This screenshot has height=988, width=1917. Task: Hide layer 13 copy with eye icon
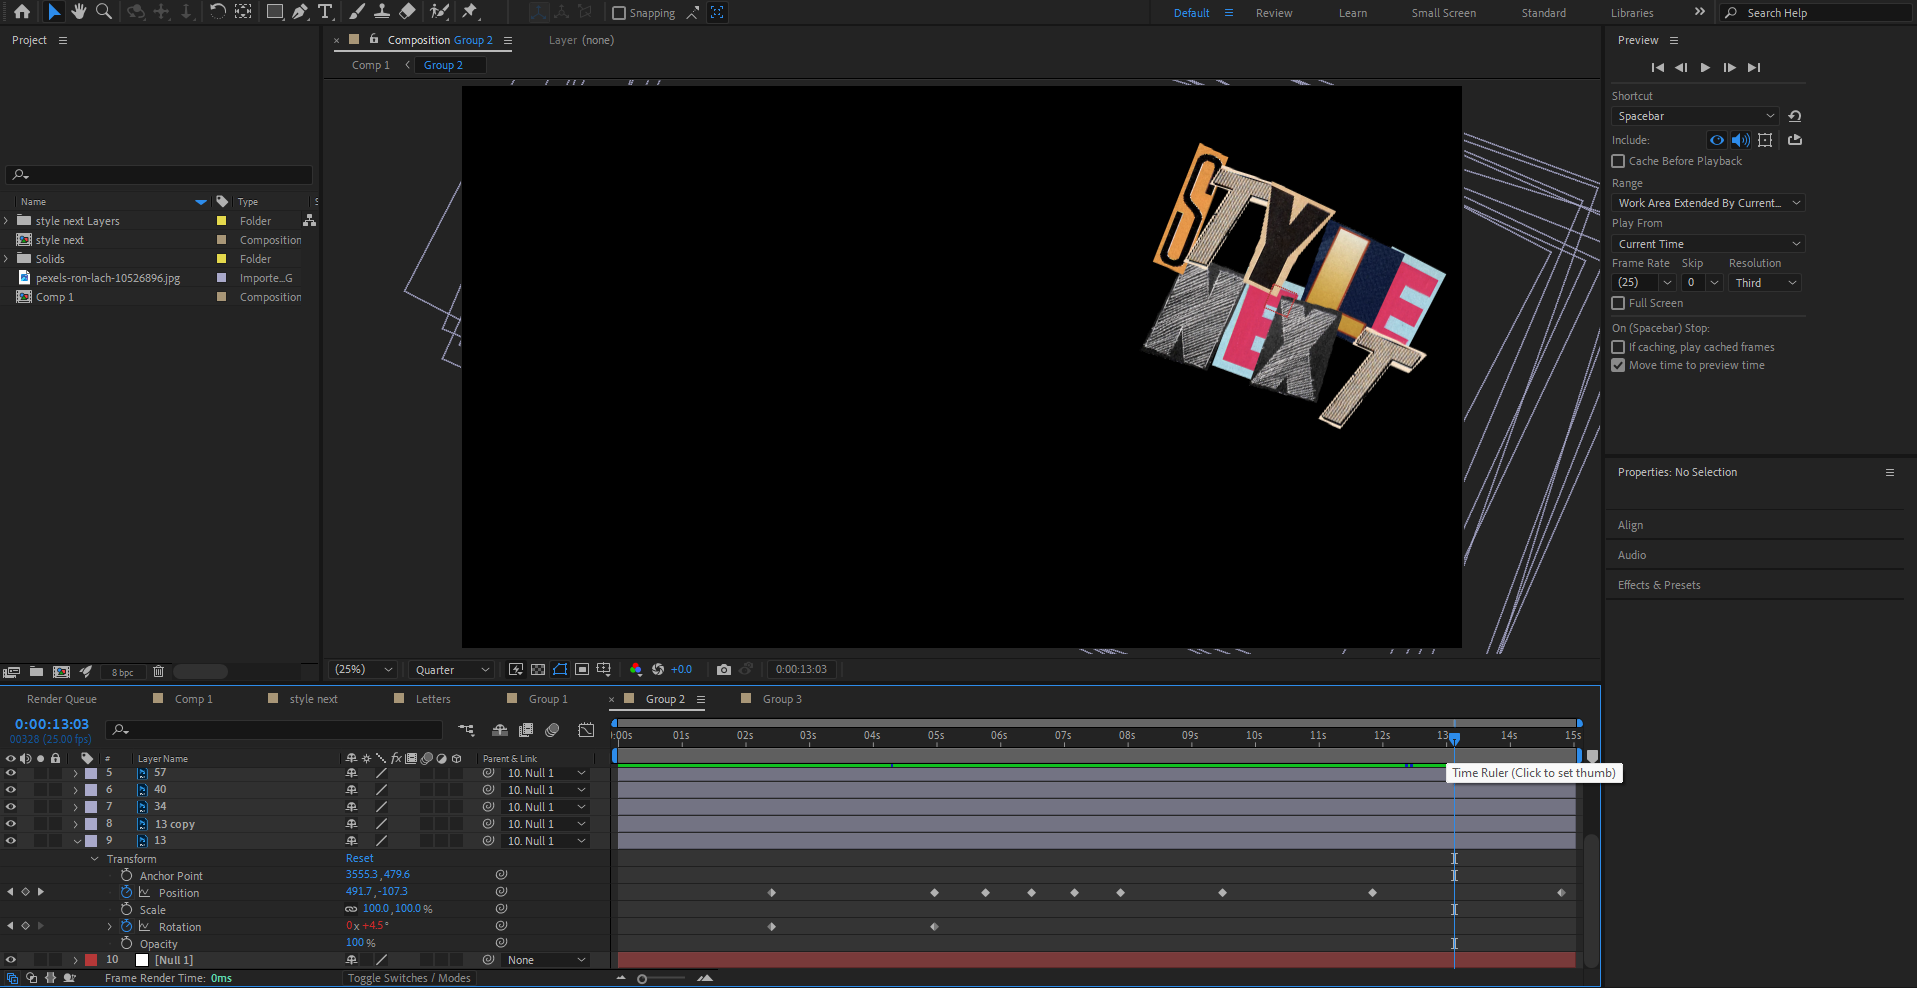pos(11,824)
